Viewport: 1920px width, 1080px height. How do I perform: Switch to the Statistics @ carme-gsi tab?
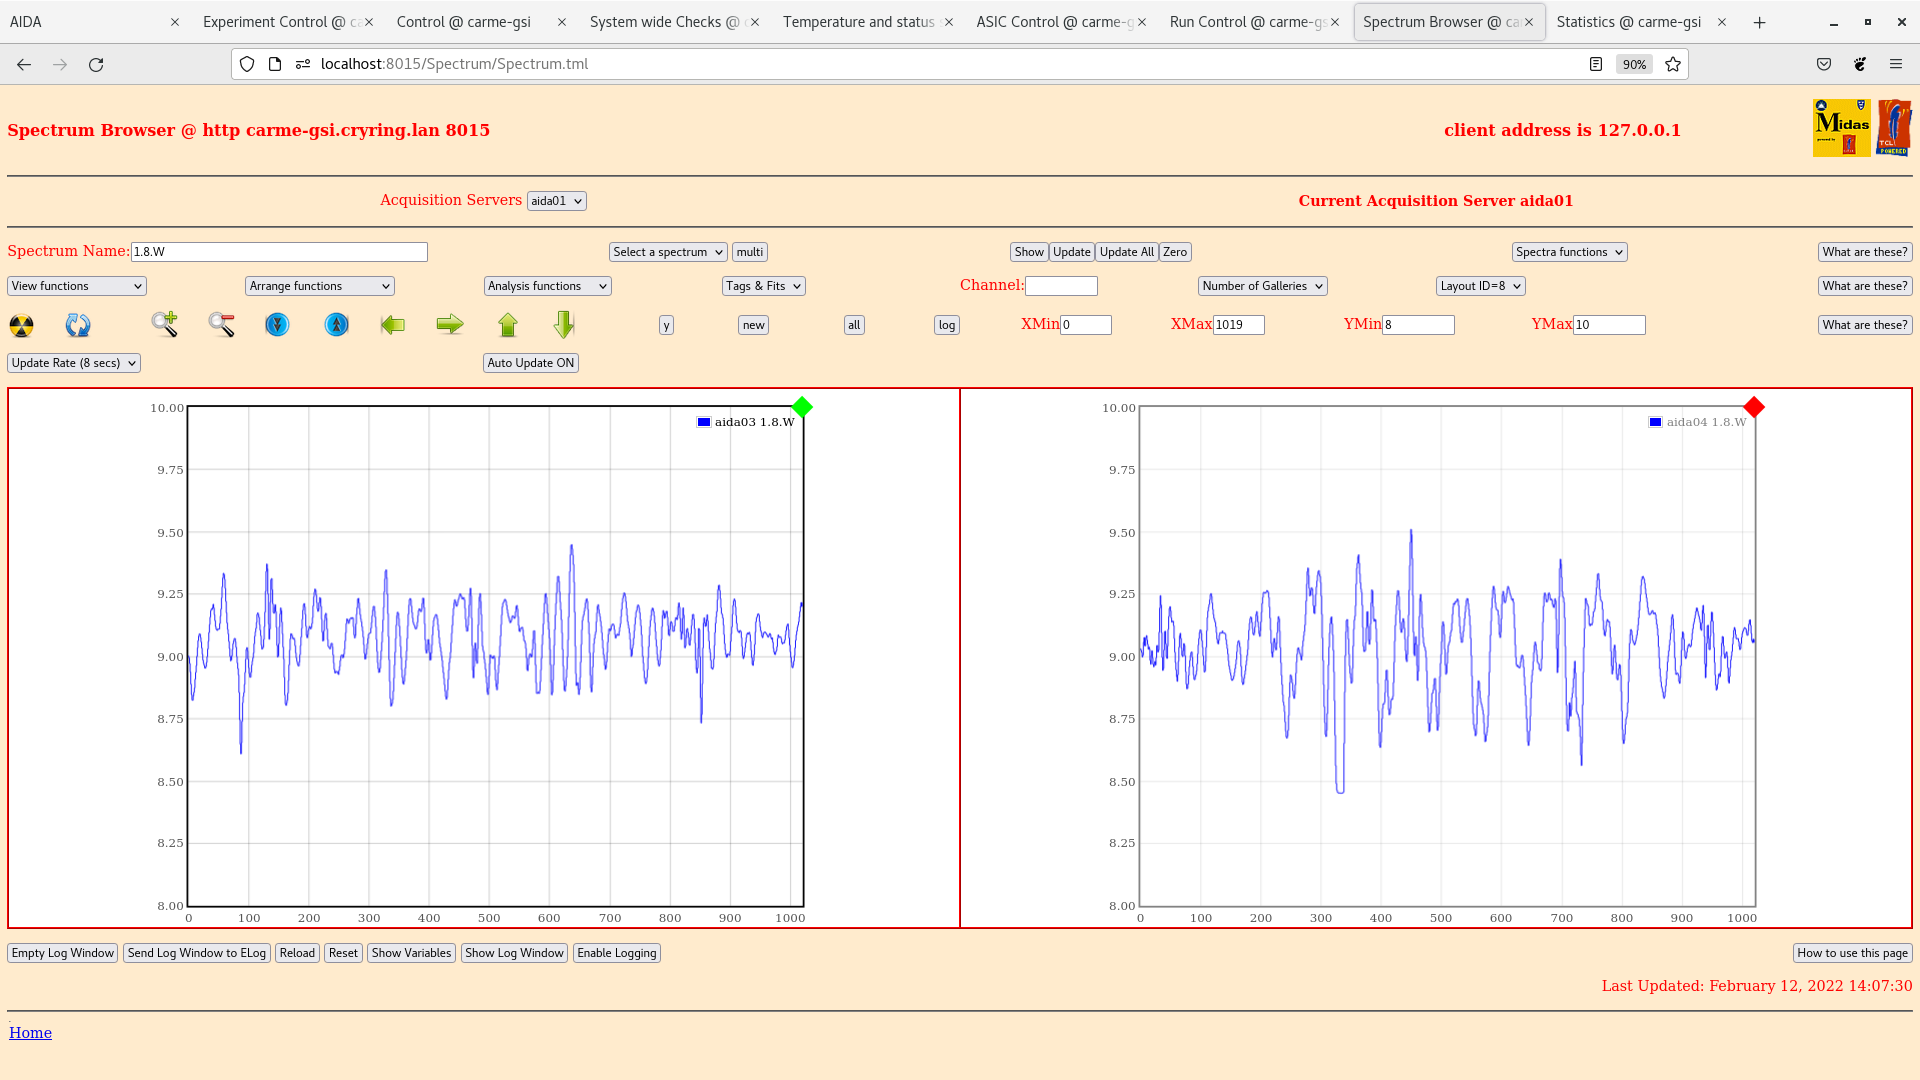point(1628,22)
